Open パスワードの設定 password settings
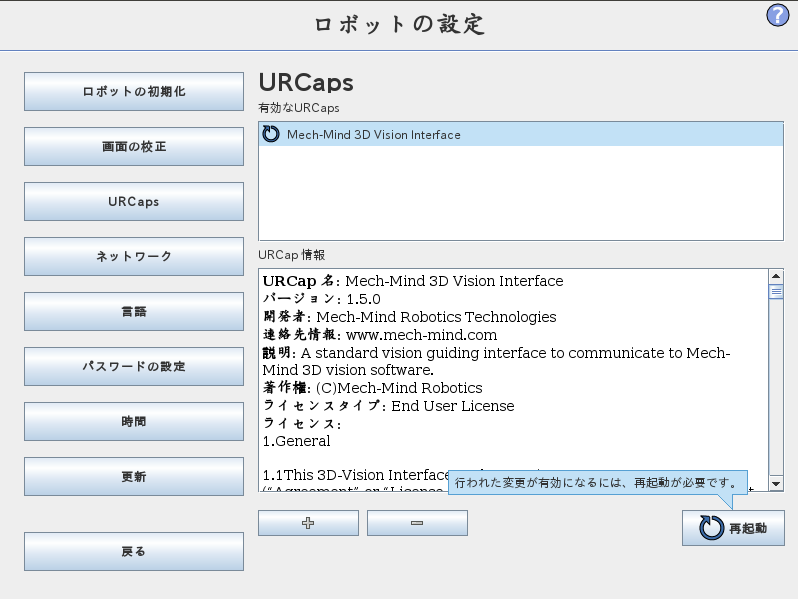 click(134, 366)
